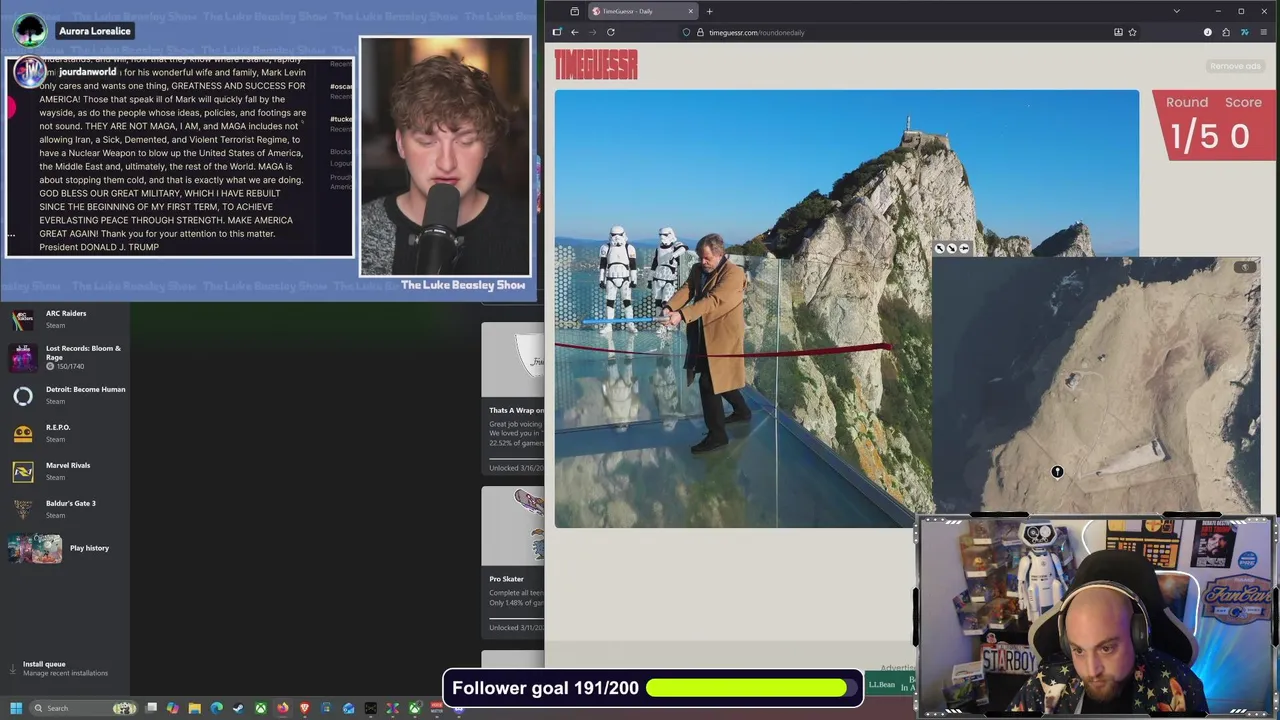The height and width of the screenshot is (720, 1280).
Task: Open Brave browser from the taskbar
Action: click(x=304, y=708)
